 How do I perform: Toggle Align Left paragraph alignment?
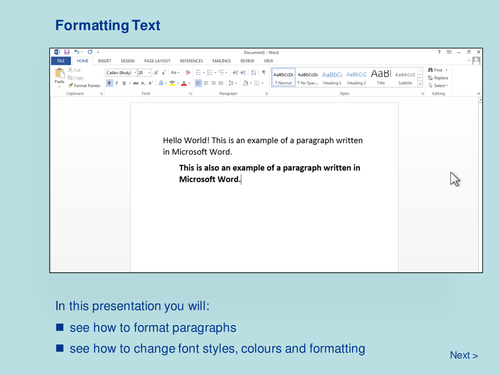[198, 83]
